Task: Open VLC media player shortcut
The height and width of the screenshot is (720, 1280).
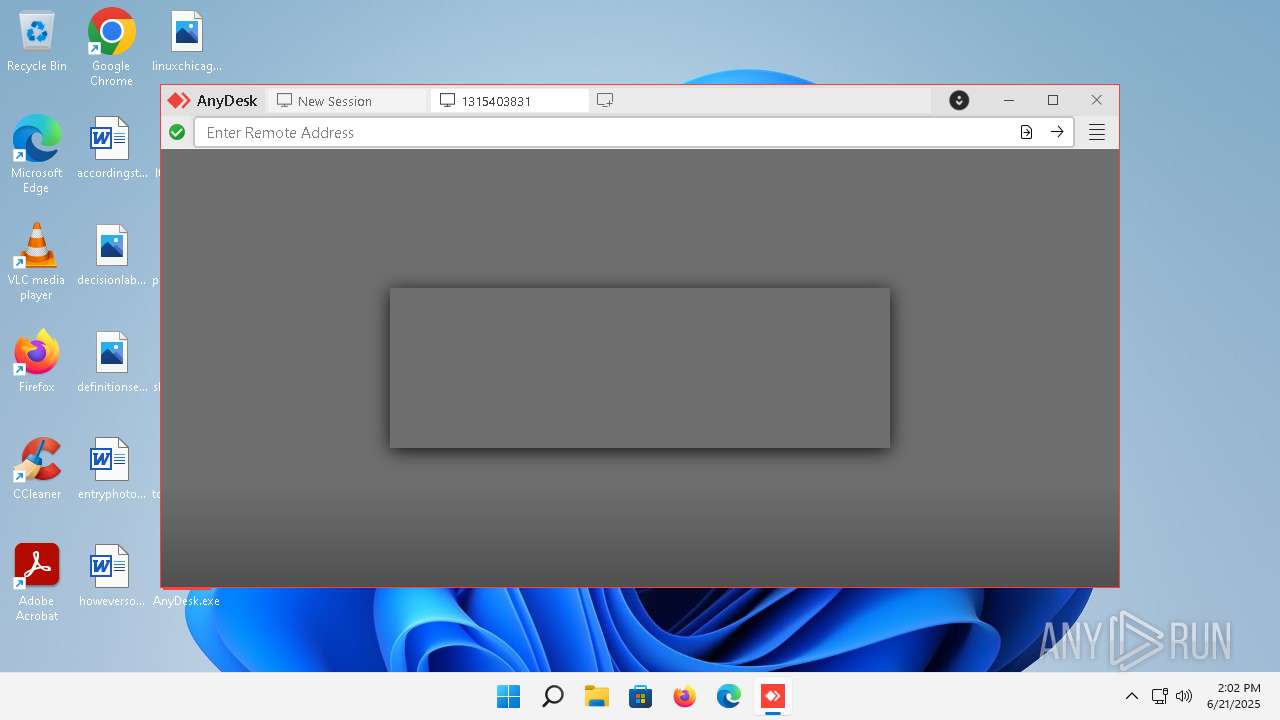Action: click(36, 261)
